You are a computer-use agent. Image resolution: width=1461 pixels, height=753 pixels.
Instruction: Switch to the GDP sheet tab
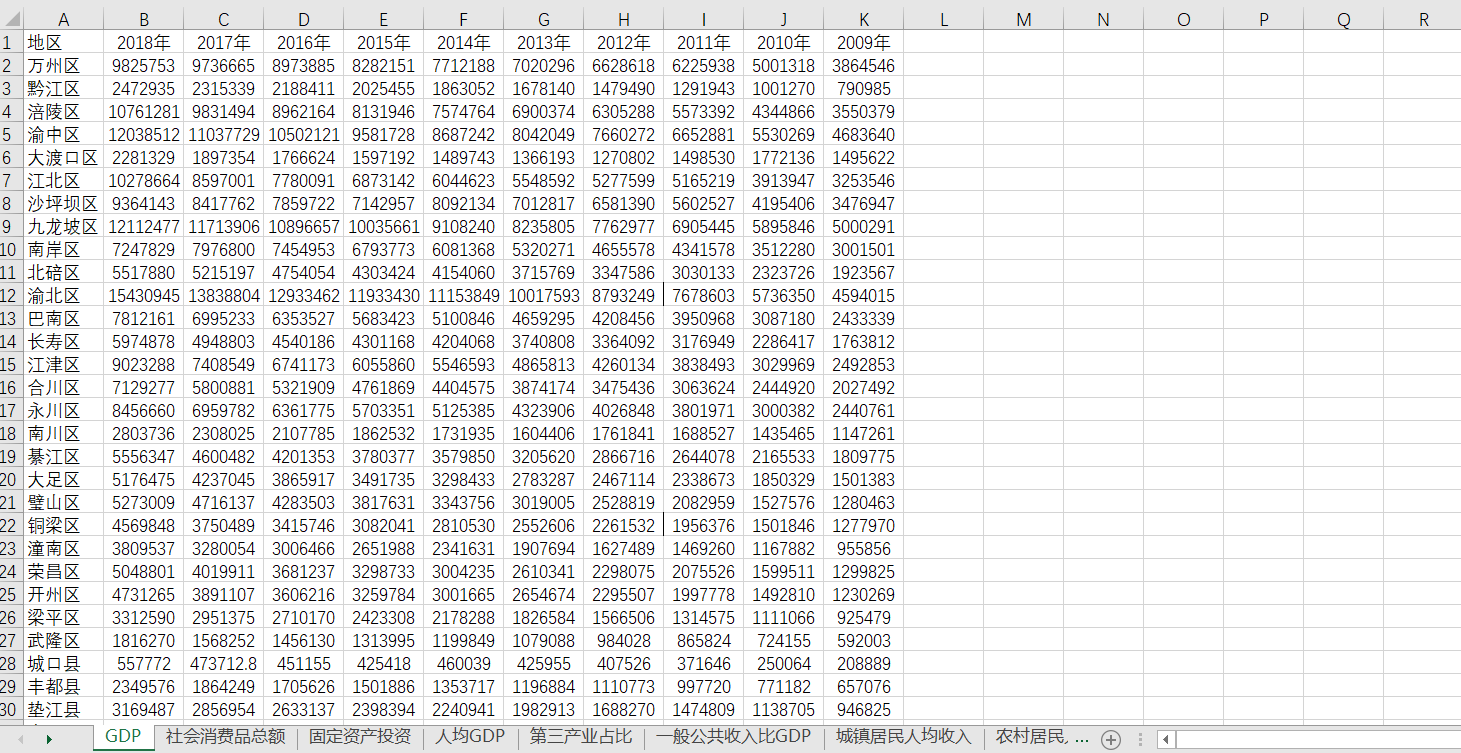pyautogui.click(x=123, y=737)
